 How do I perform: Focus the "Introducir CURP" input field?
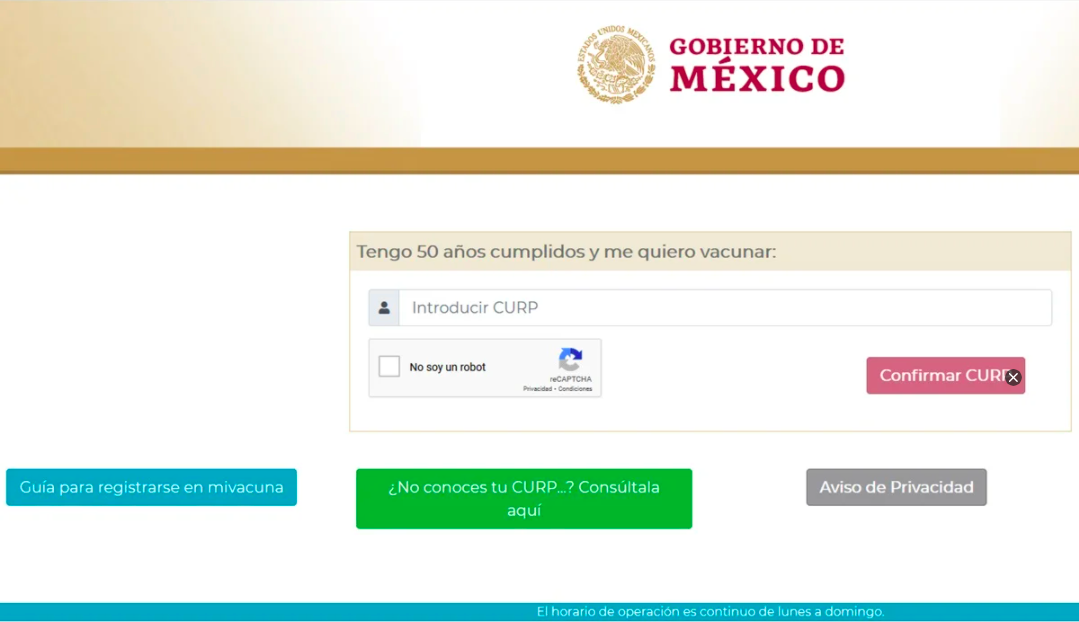(x=725, y=308)
